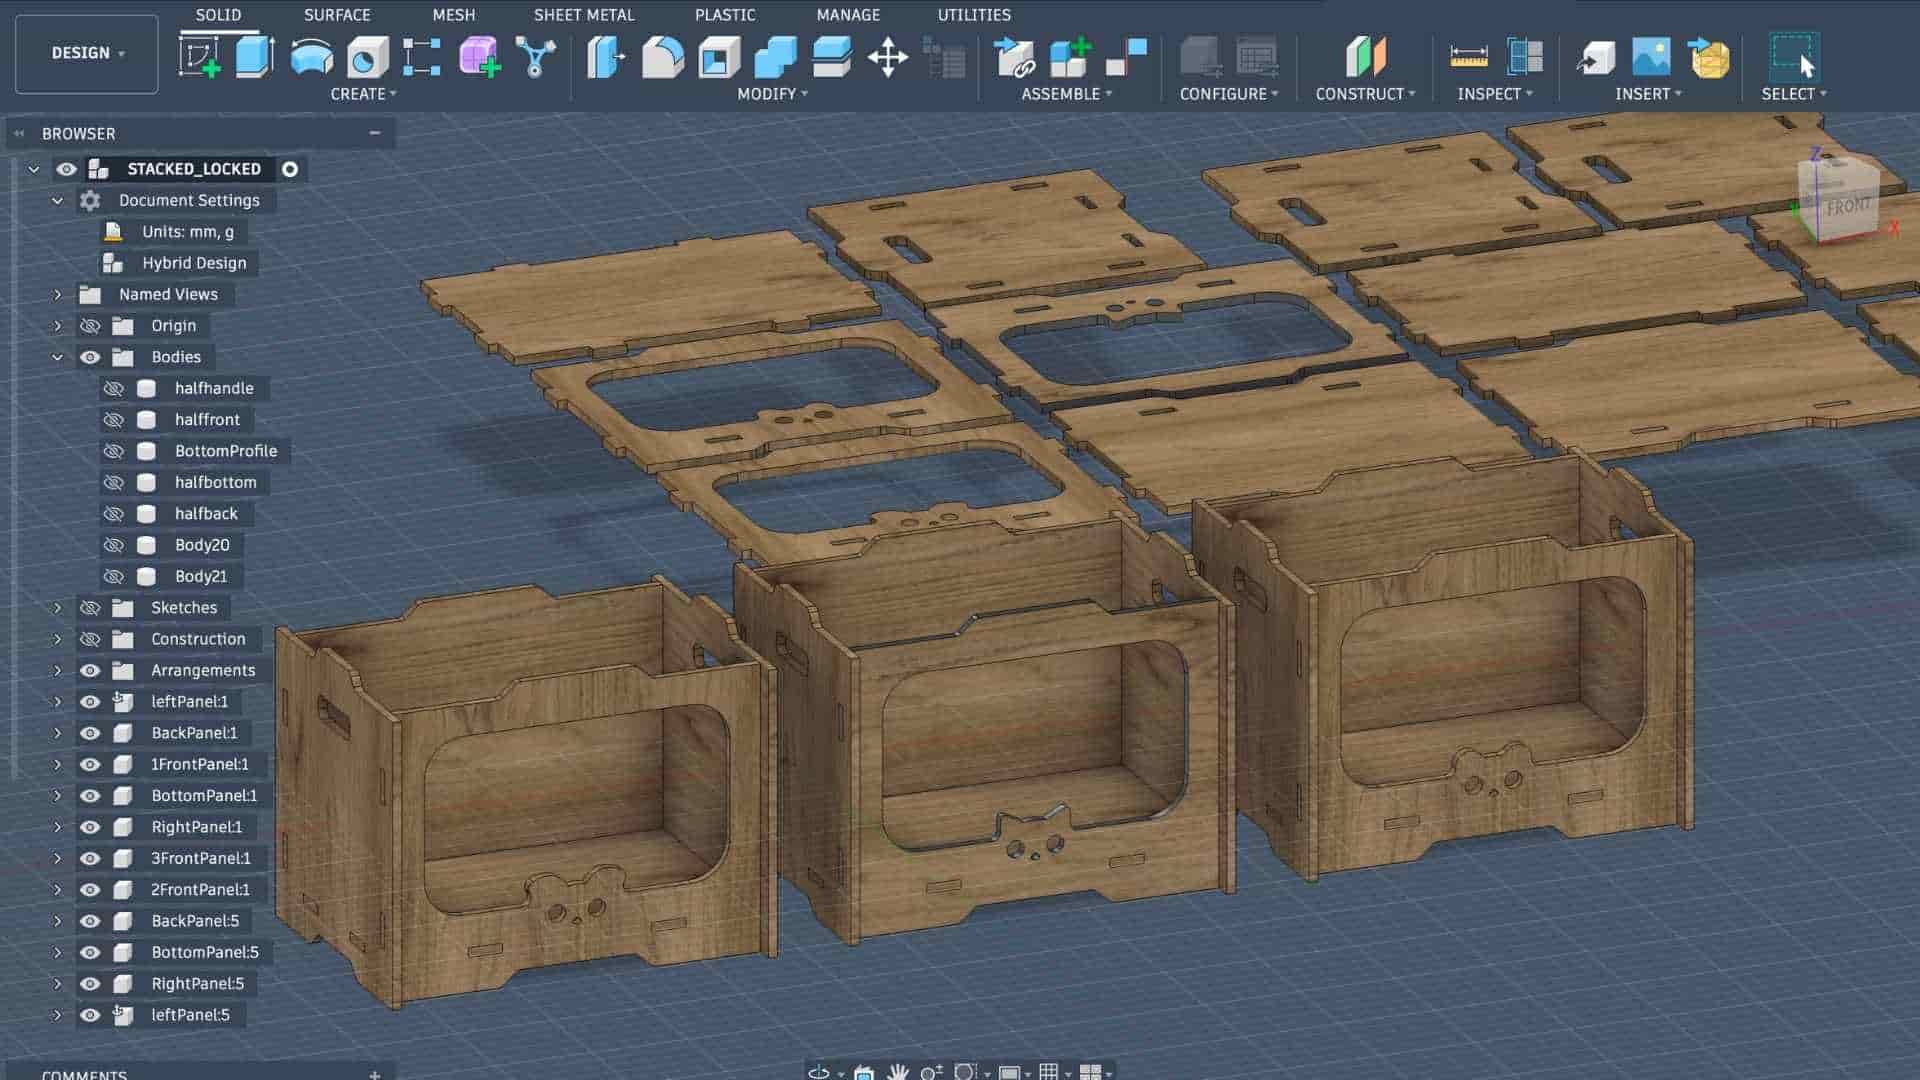
Task: Click the Extrude tool icon
Action: [x=255, y=56]
